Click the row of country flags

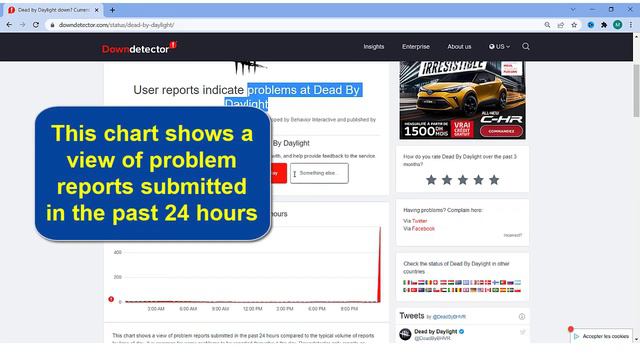[x=462, y=286]
